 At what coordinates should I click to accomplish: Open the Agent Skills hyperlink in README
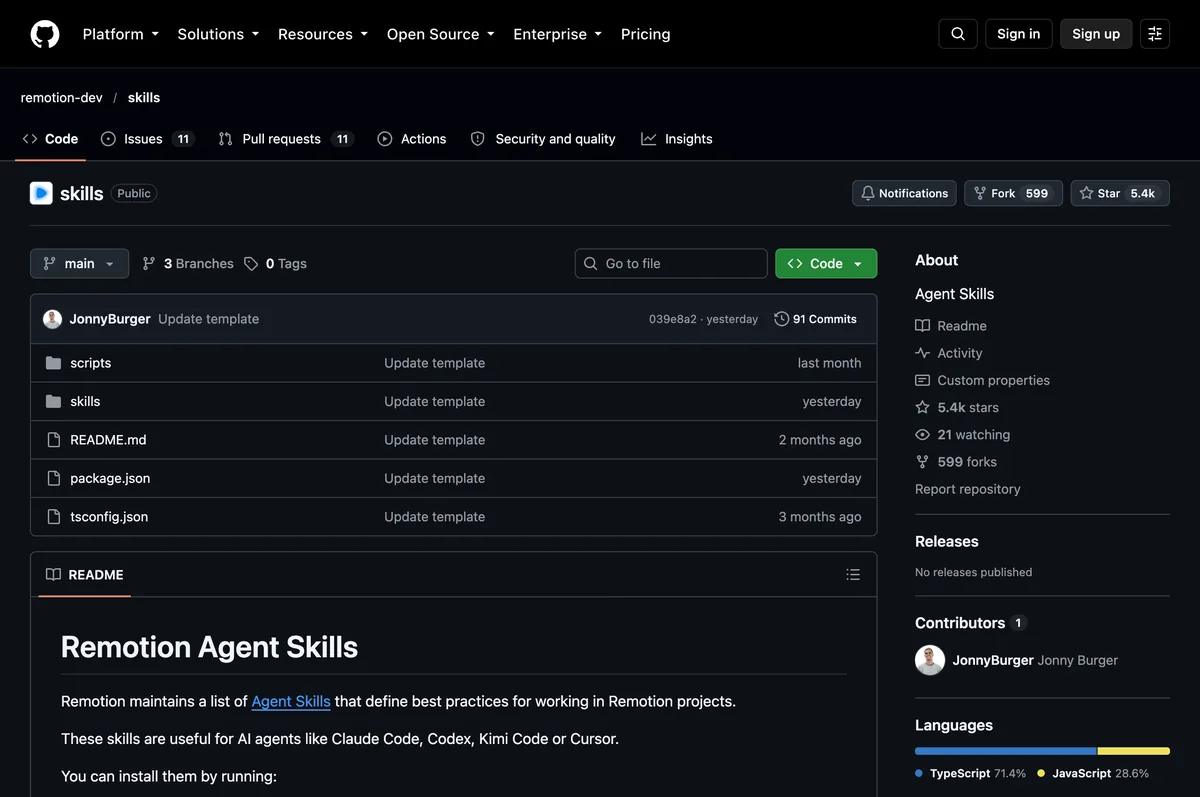[291, 702]
